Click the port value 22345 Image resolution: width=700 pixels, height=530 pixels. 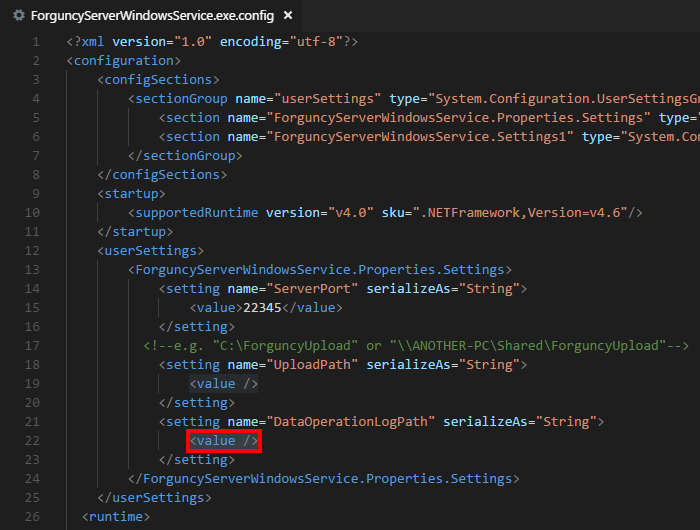point(262,308)
